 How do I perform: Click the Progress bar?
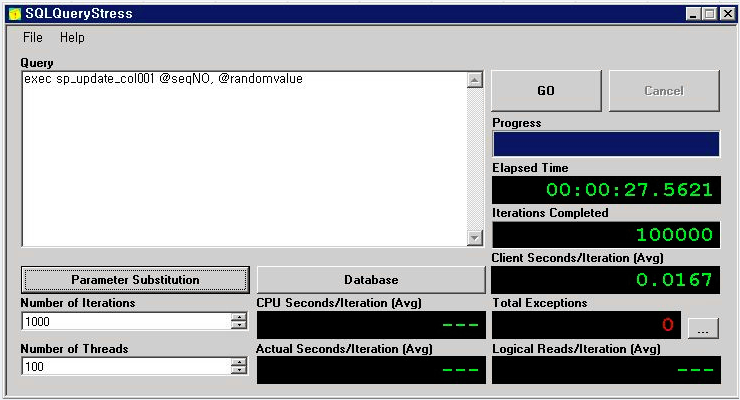606,144
